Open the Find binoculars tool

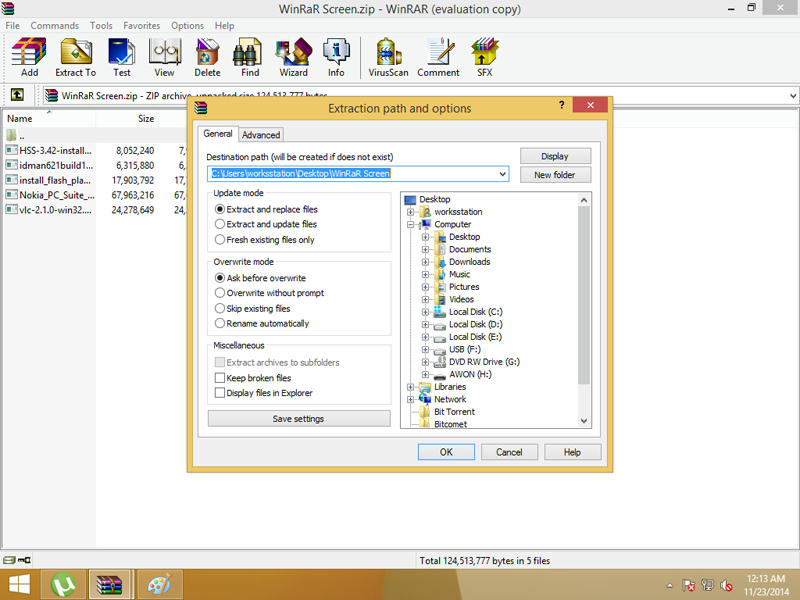[249, 57]
